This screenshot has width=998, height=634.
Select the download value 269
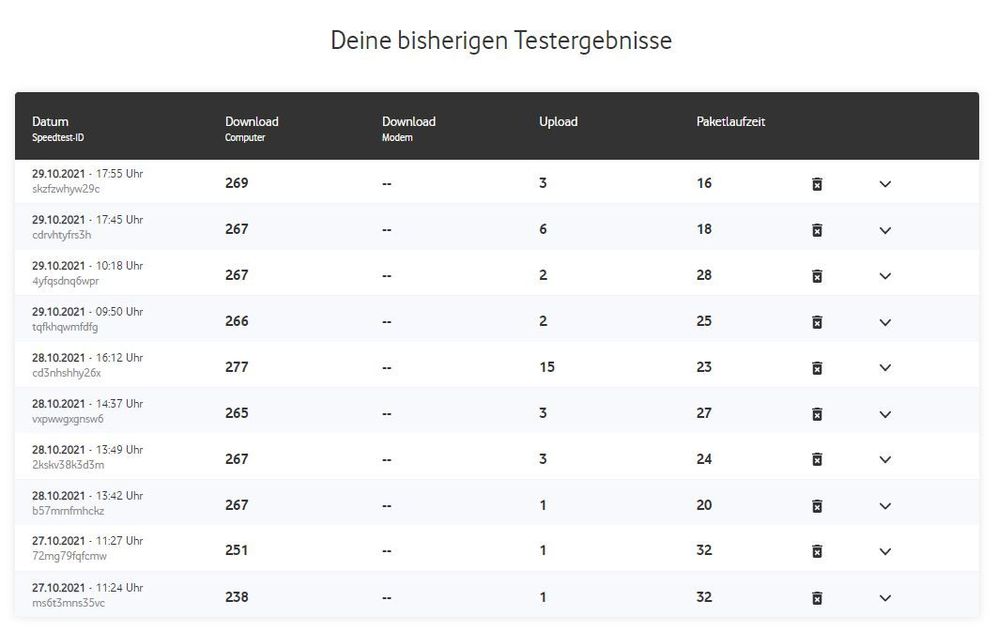(x=236, y=183)
